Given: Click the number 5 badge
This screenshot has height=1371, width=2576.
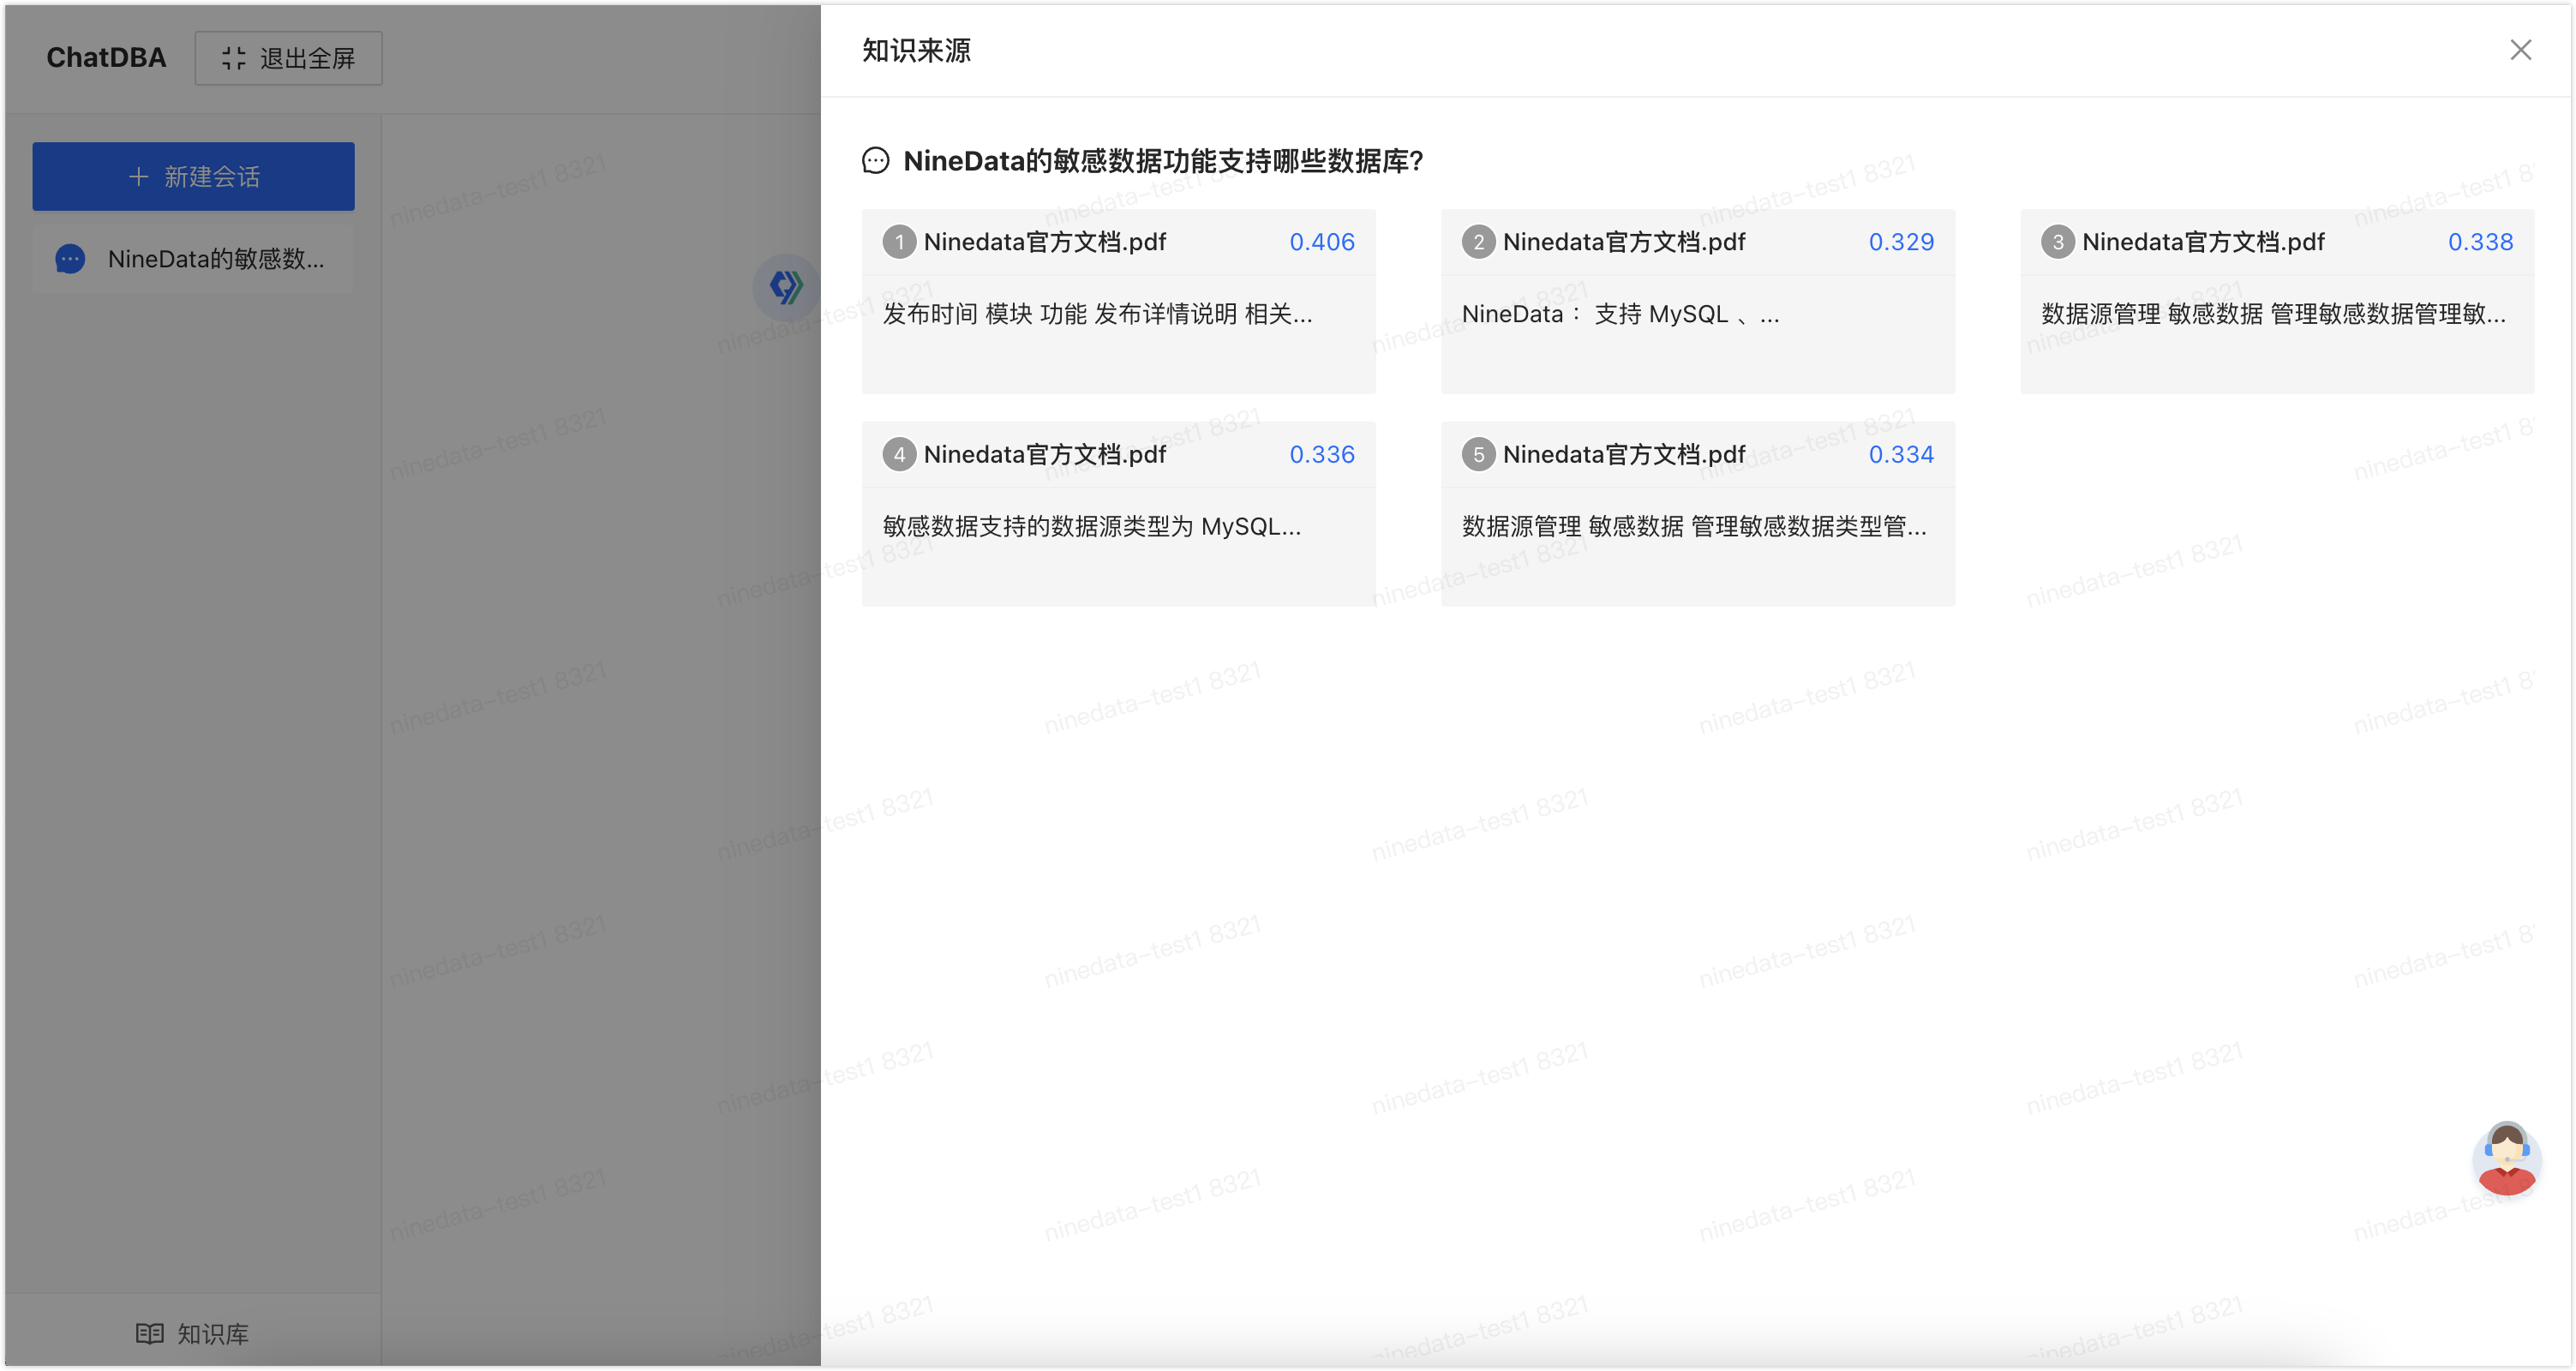Looking at the screenshot, I should (1478, 454).
